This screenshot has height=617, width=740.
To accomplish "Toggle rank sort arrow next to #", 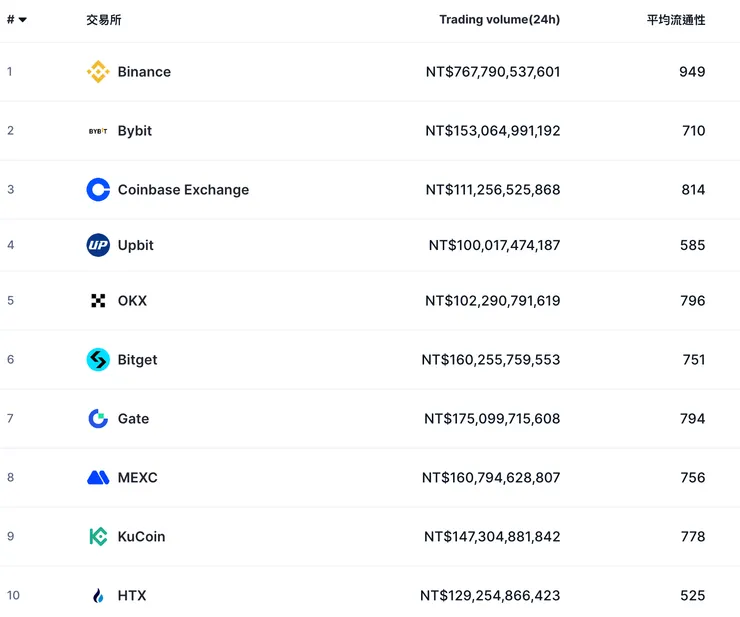I will (23, 20).
